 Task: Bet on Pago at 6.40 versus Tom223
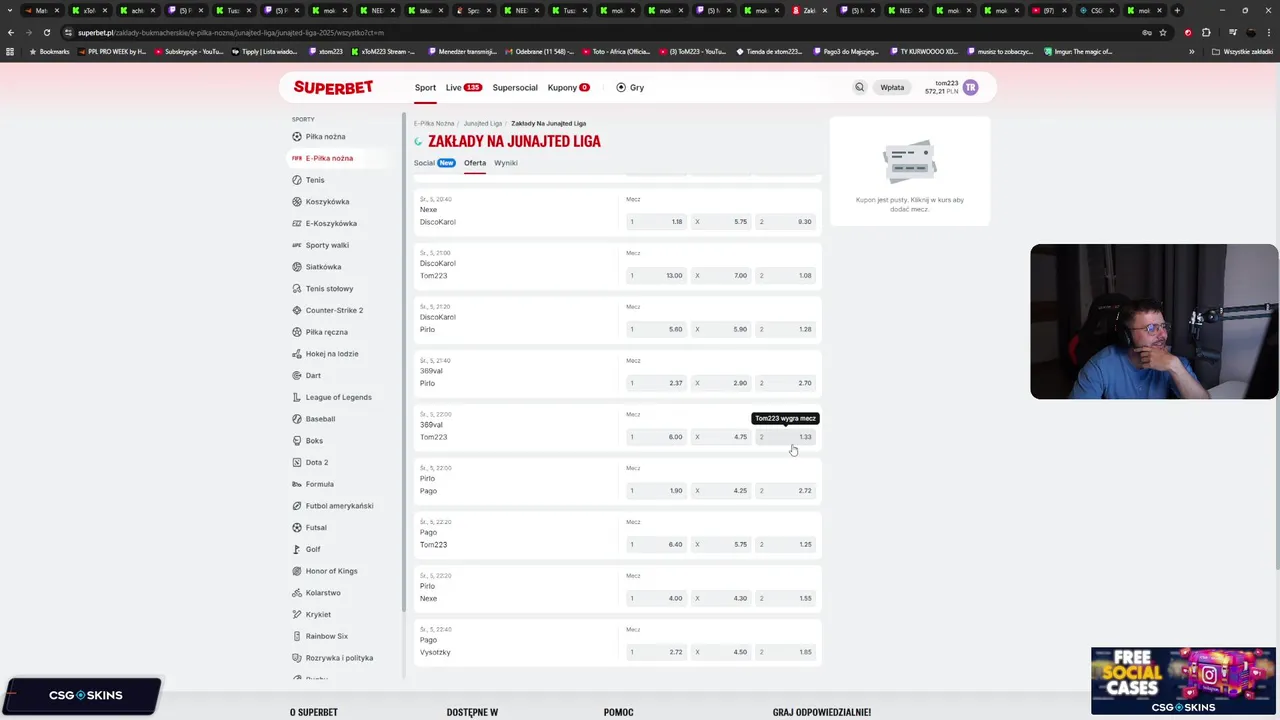coord(656,545)
